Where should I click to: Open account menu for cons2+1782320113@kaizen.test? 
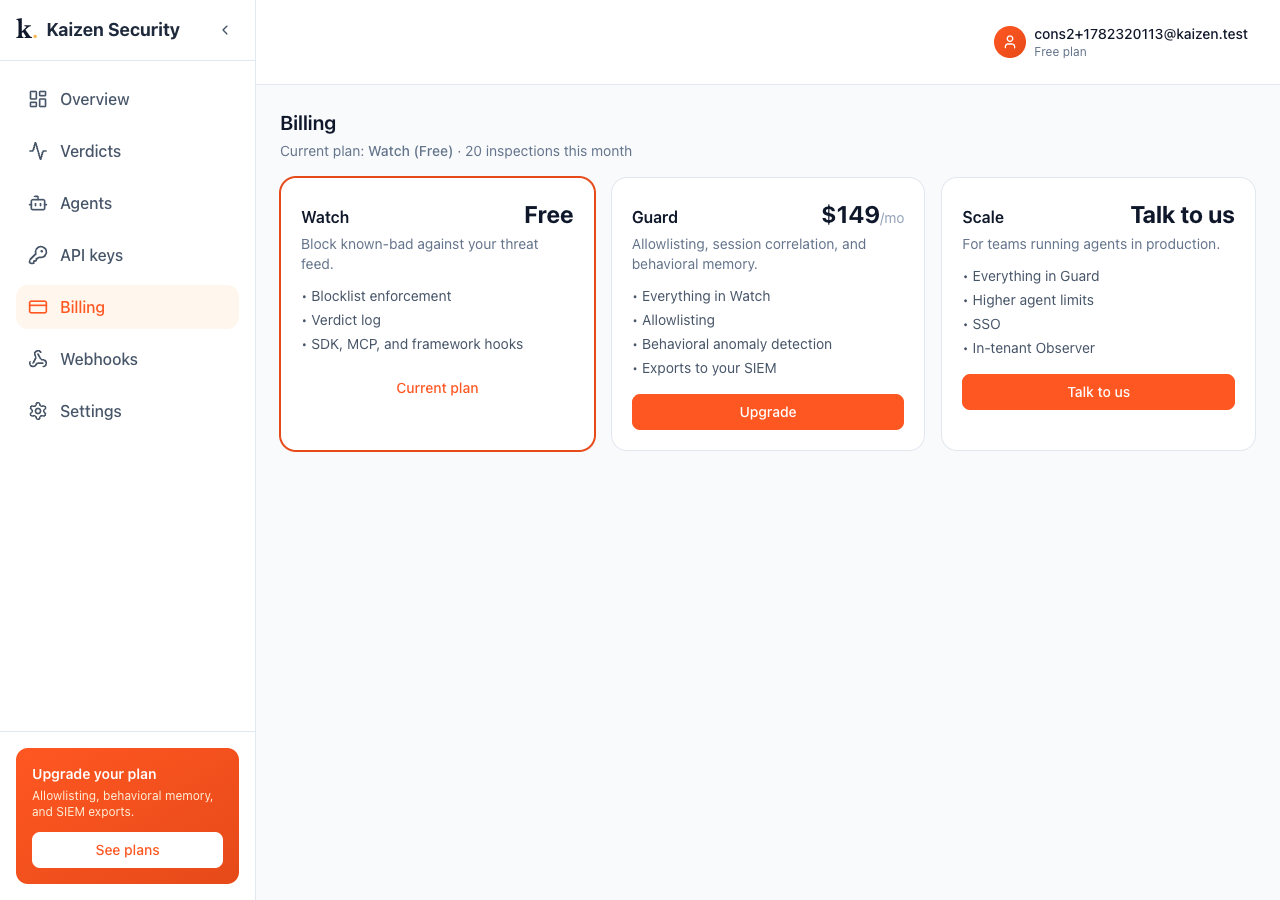point(1121,42)
